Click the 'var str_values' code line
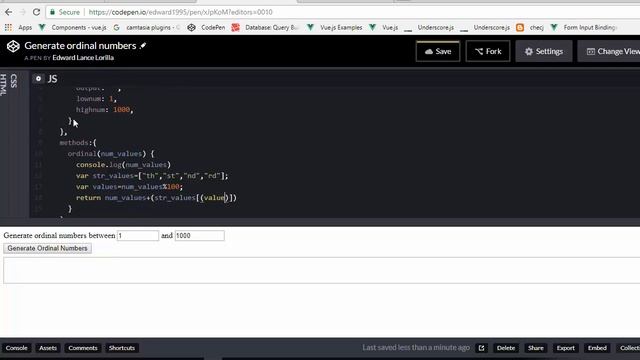This screenshot has width=640, height=360. pos(152,176)
